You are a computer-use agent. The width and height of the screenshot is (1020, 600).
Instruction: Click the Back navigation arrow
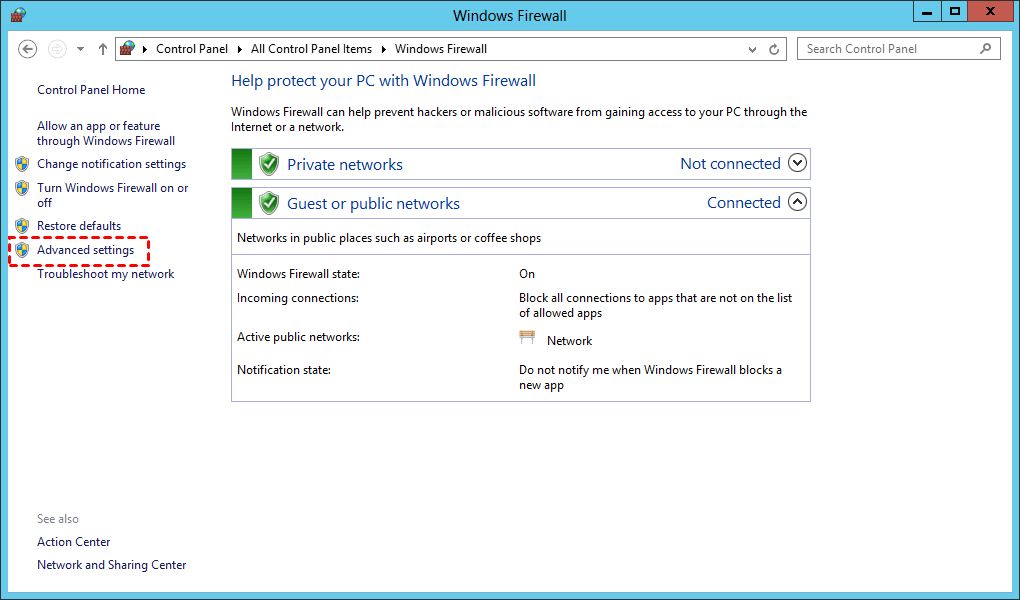[27, 49]
